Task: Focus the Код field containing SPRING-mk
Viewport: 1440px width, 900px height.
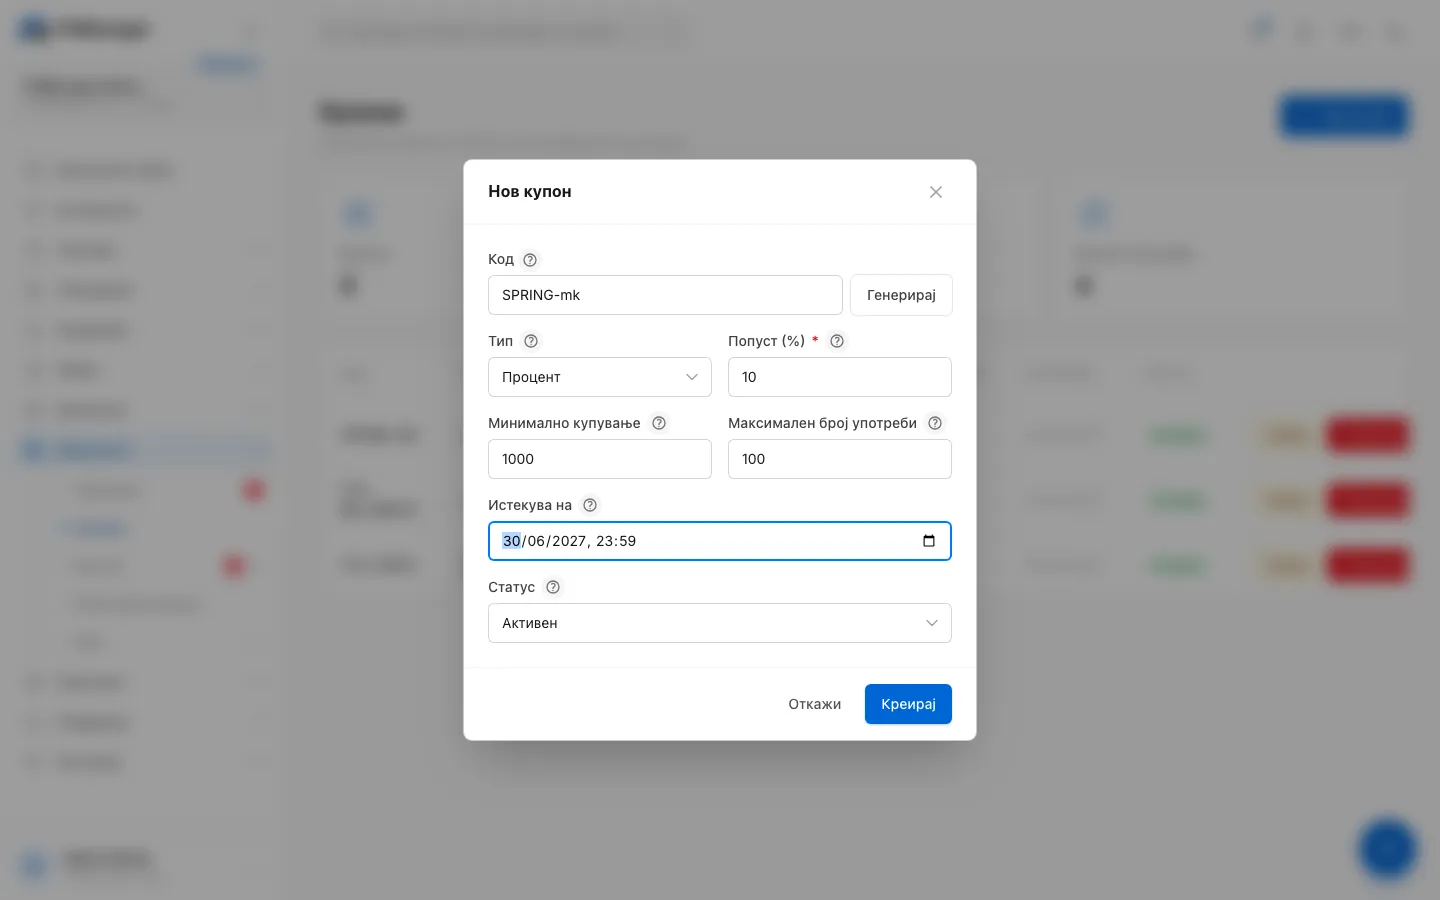Action: click(665, 295)
